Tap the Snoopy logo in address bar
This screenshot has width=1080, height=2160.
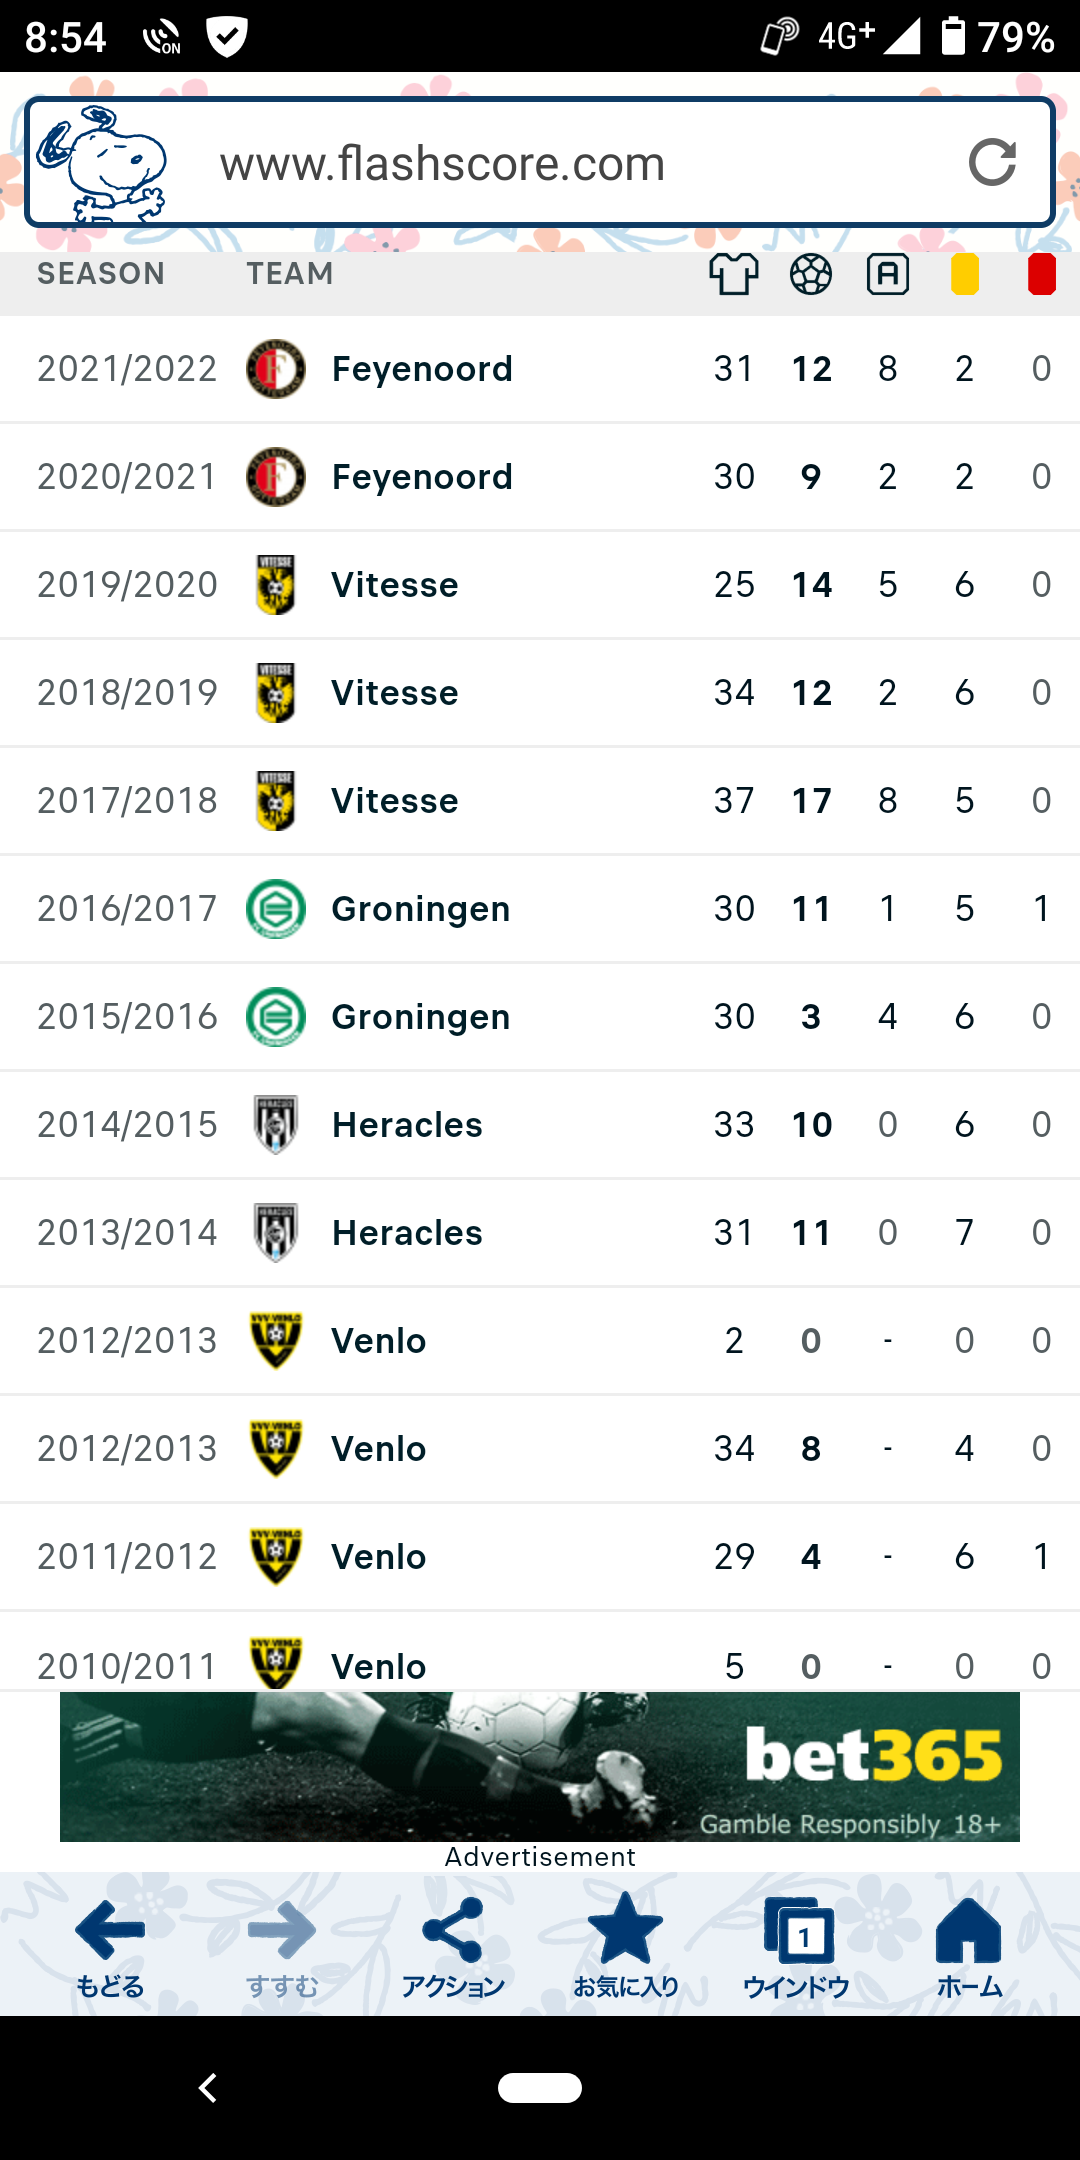[x=101, y=163]
